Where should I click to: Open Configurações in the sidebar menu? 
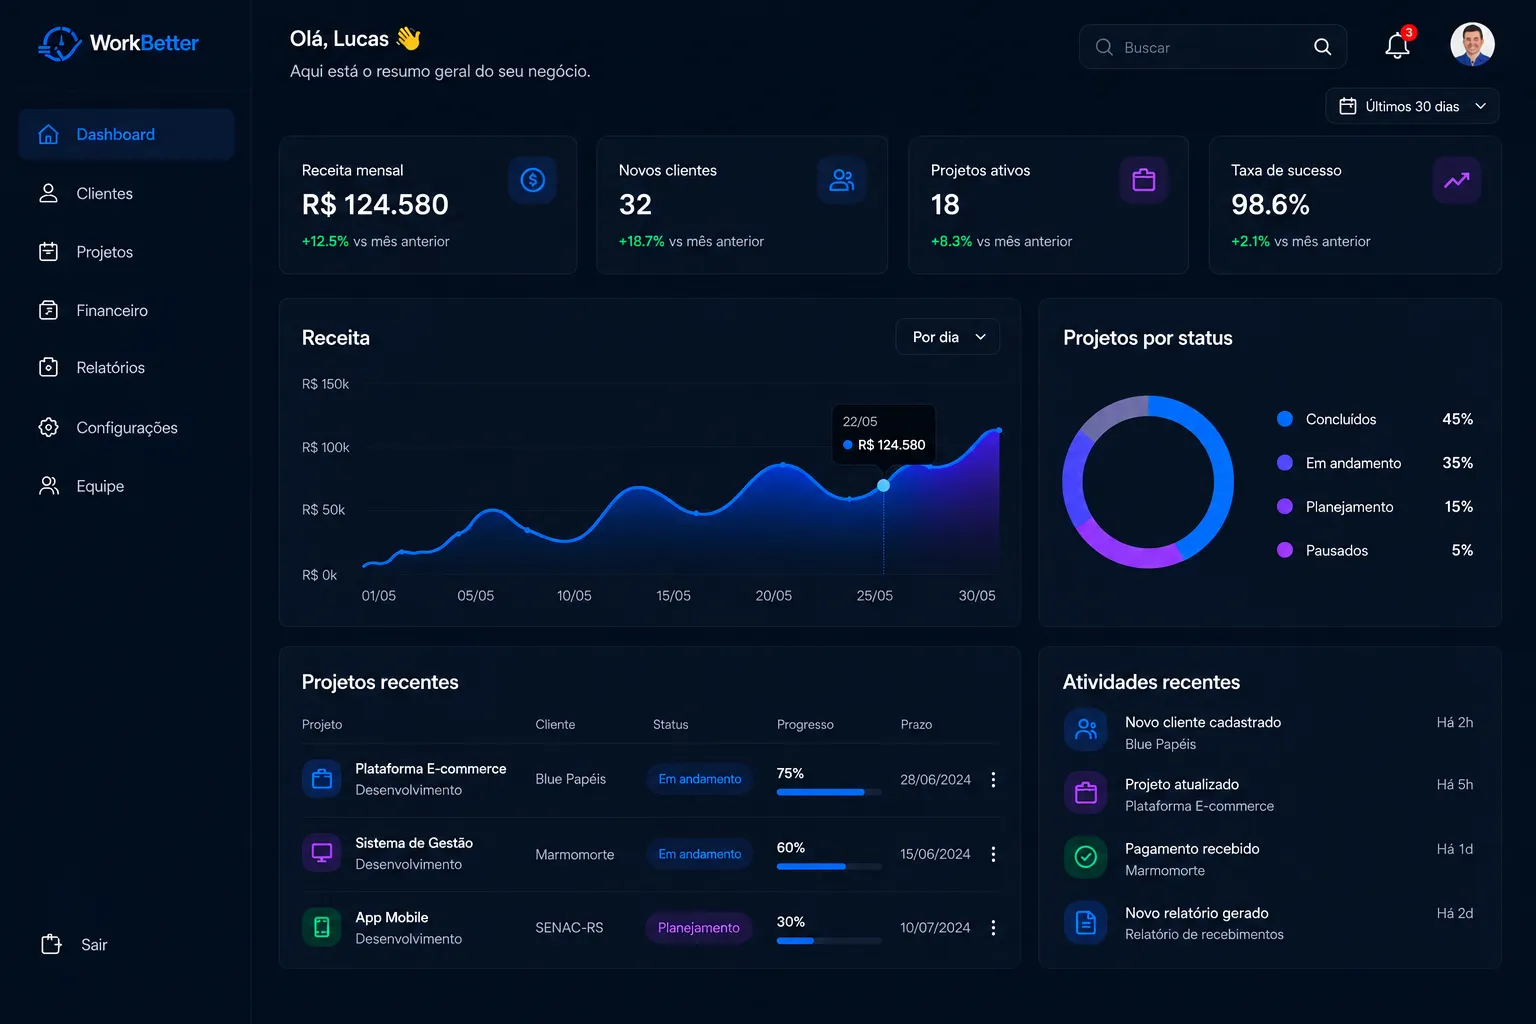coord(127,427)
